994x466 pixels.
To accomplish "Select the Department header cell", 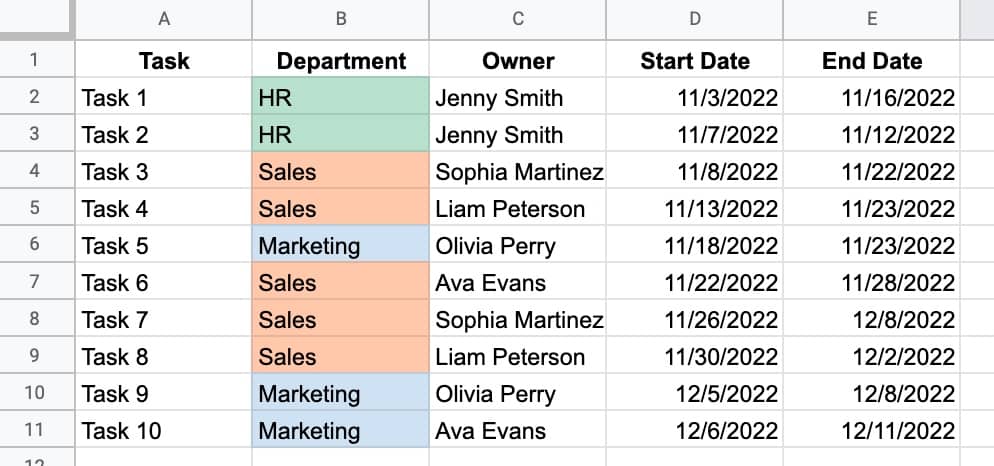I will 340,61.
